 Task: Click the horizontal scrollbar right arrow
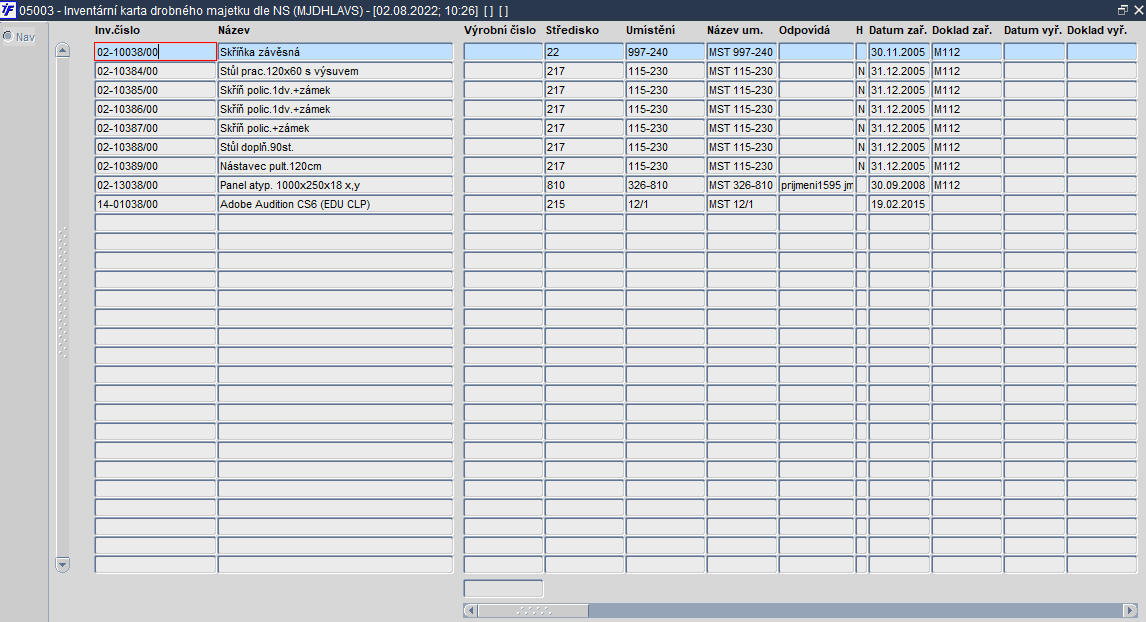[x=1130, y=610]
